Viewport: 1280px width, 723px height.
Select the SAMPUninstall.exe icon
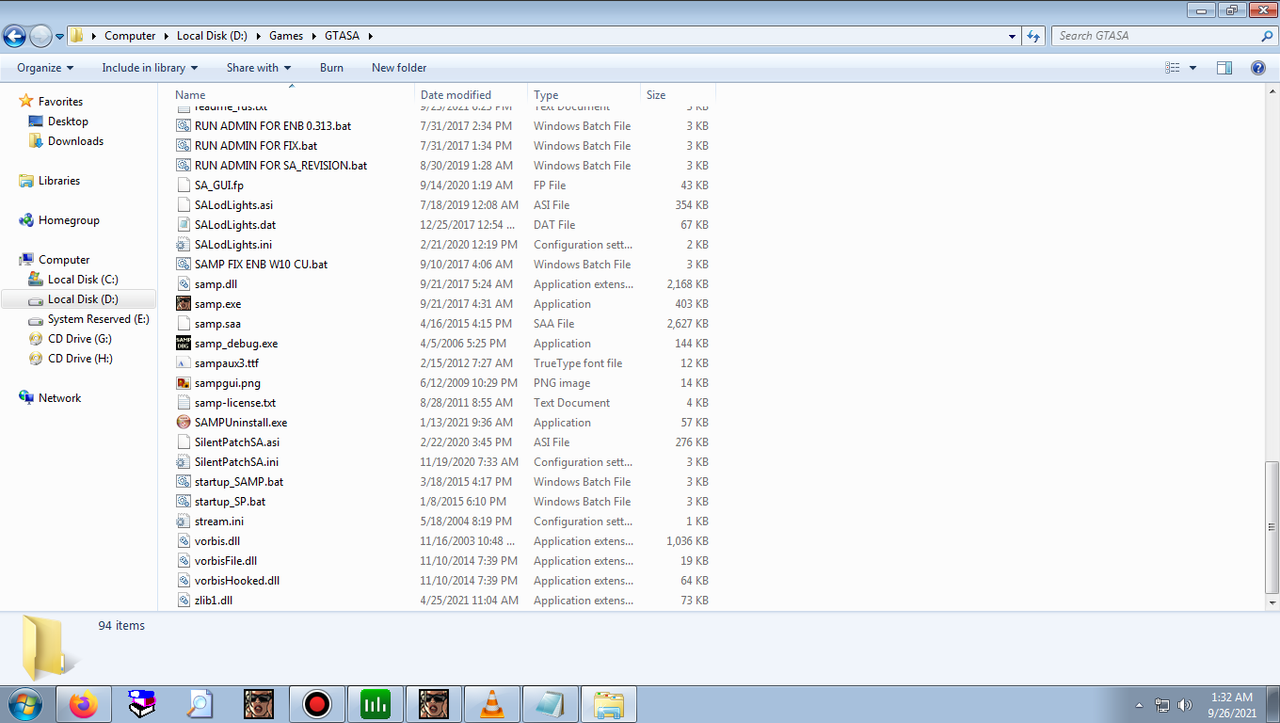pyautogui.click(x=183, y=422)
